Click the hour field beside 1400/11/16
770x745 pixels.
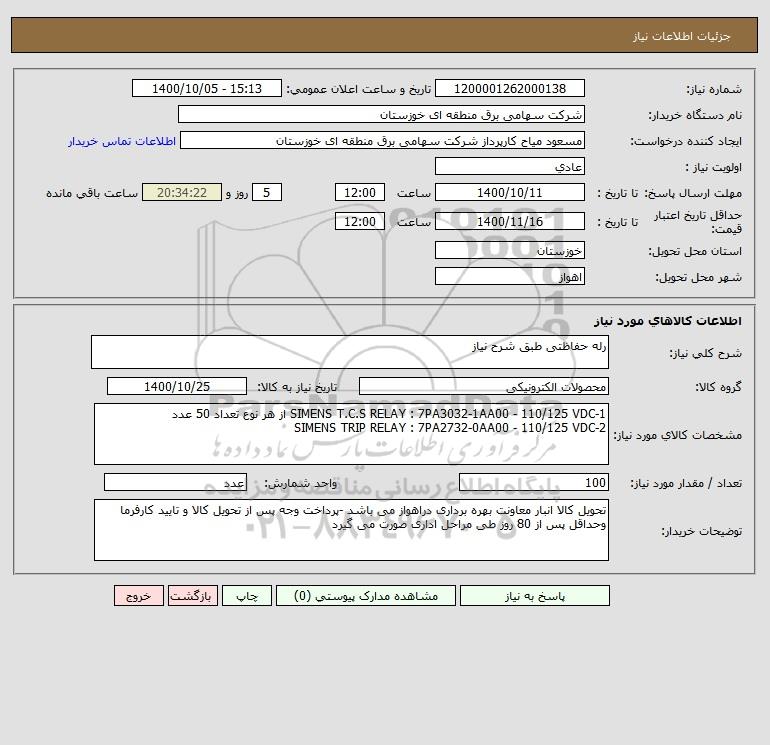point(359,221)
